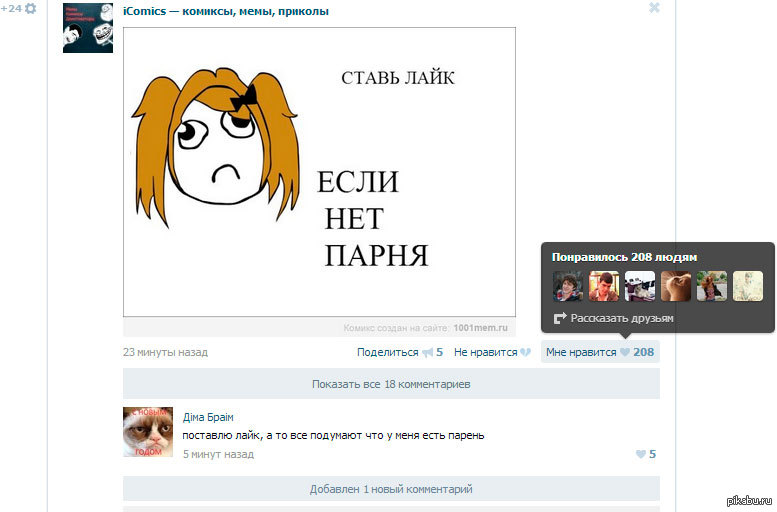Open second liker's avatar in red shirt
Viewport: 777px width, 512px height.
604,286
